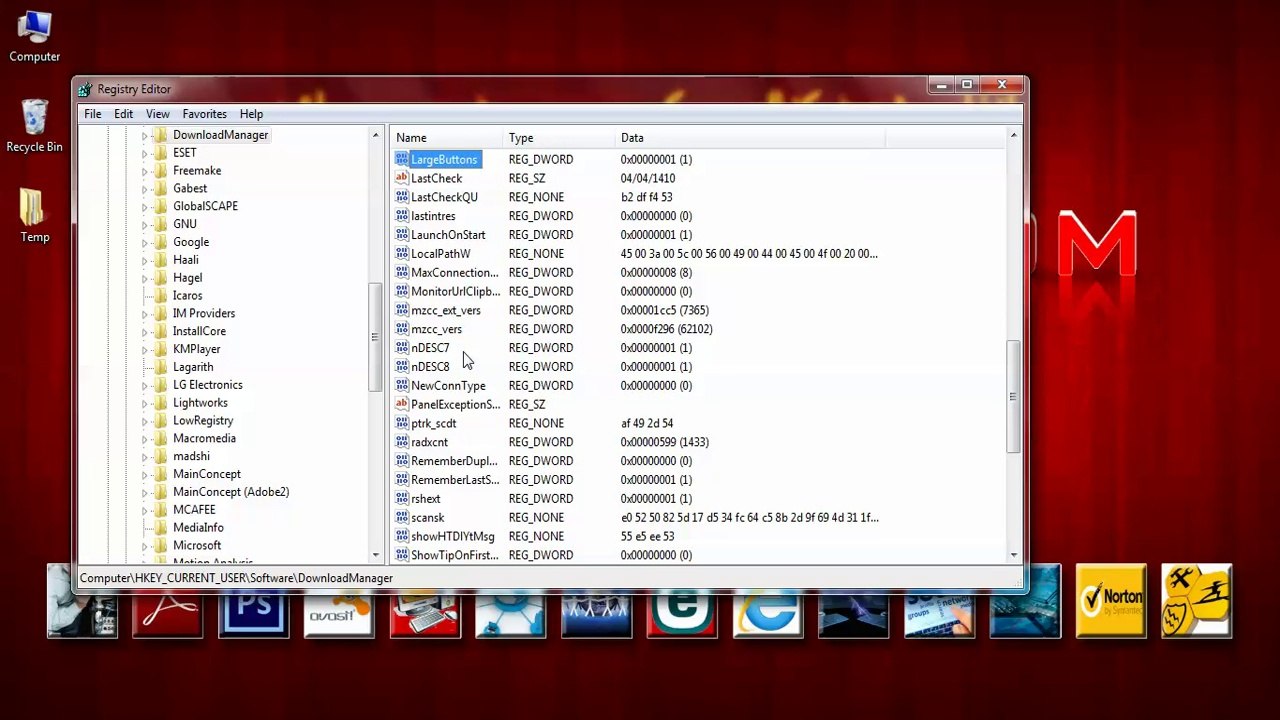
Task: Click the tree pane scroll down arrow
Action: coord(376,555)
